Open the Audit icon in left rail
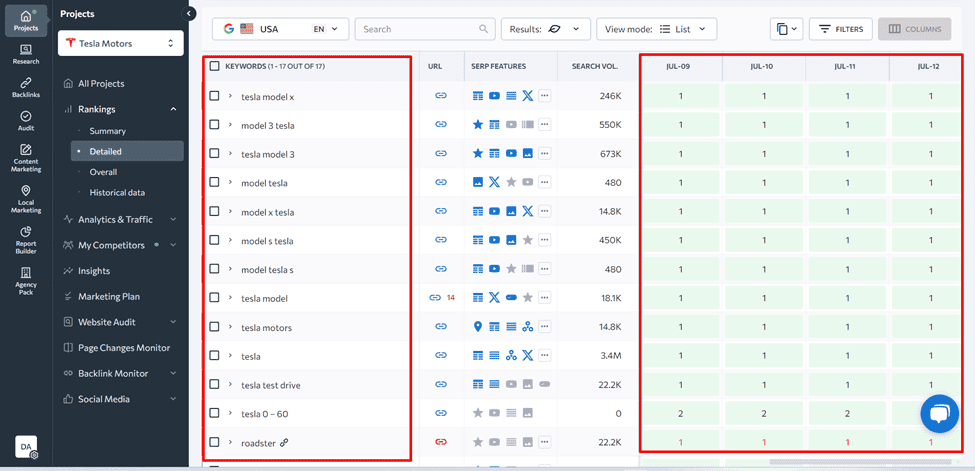Image resolution: width=975 pixels, height=471 pixels. coord(26,121)
